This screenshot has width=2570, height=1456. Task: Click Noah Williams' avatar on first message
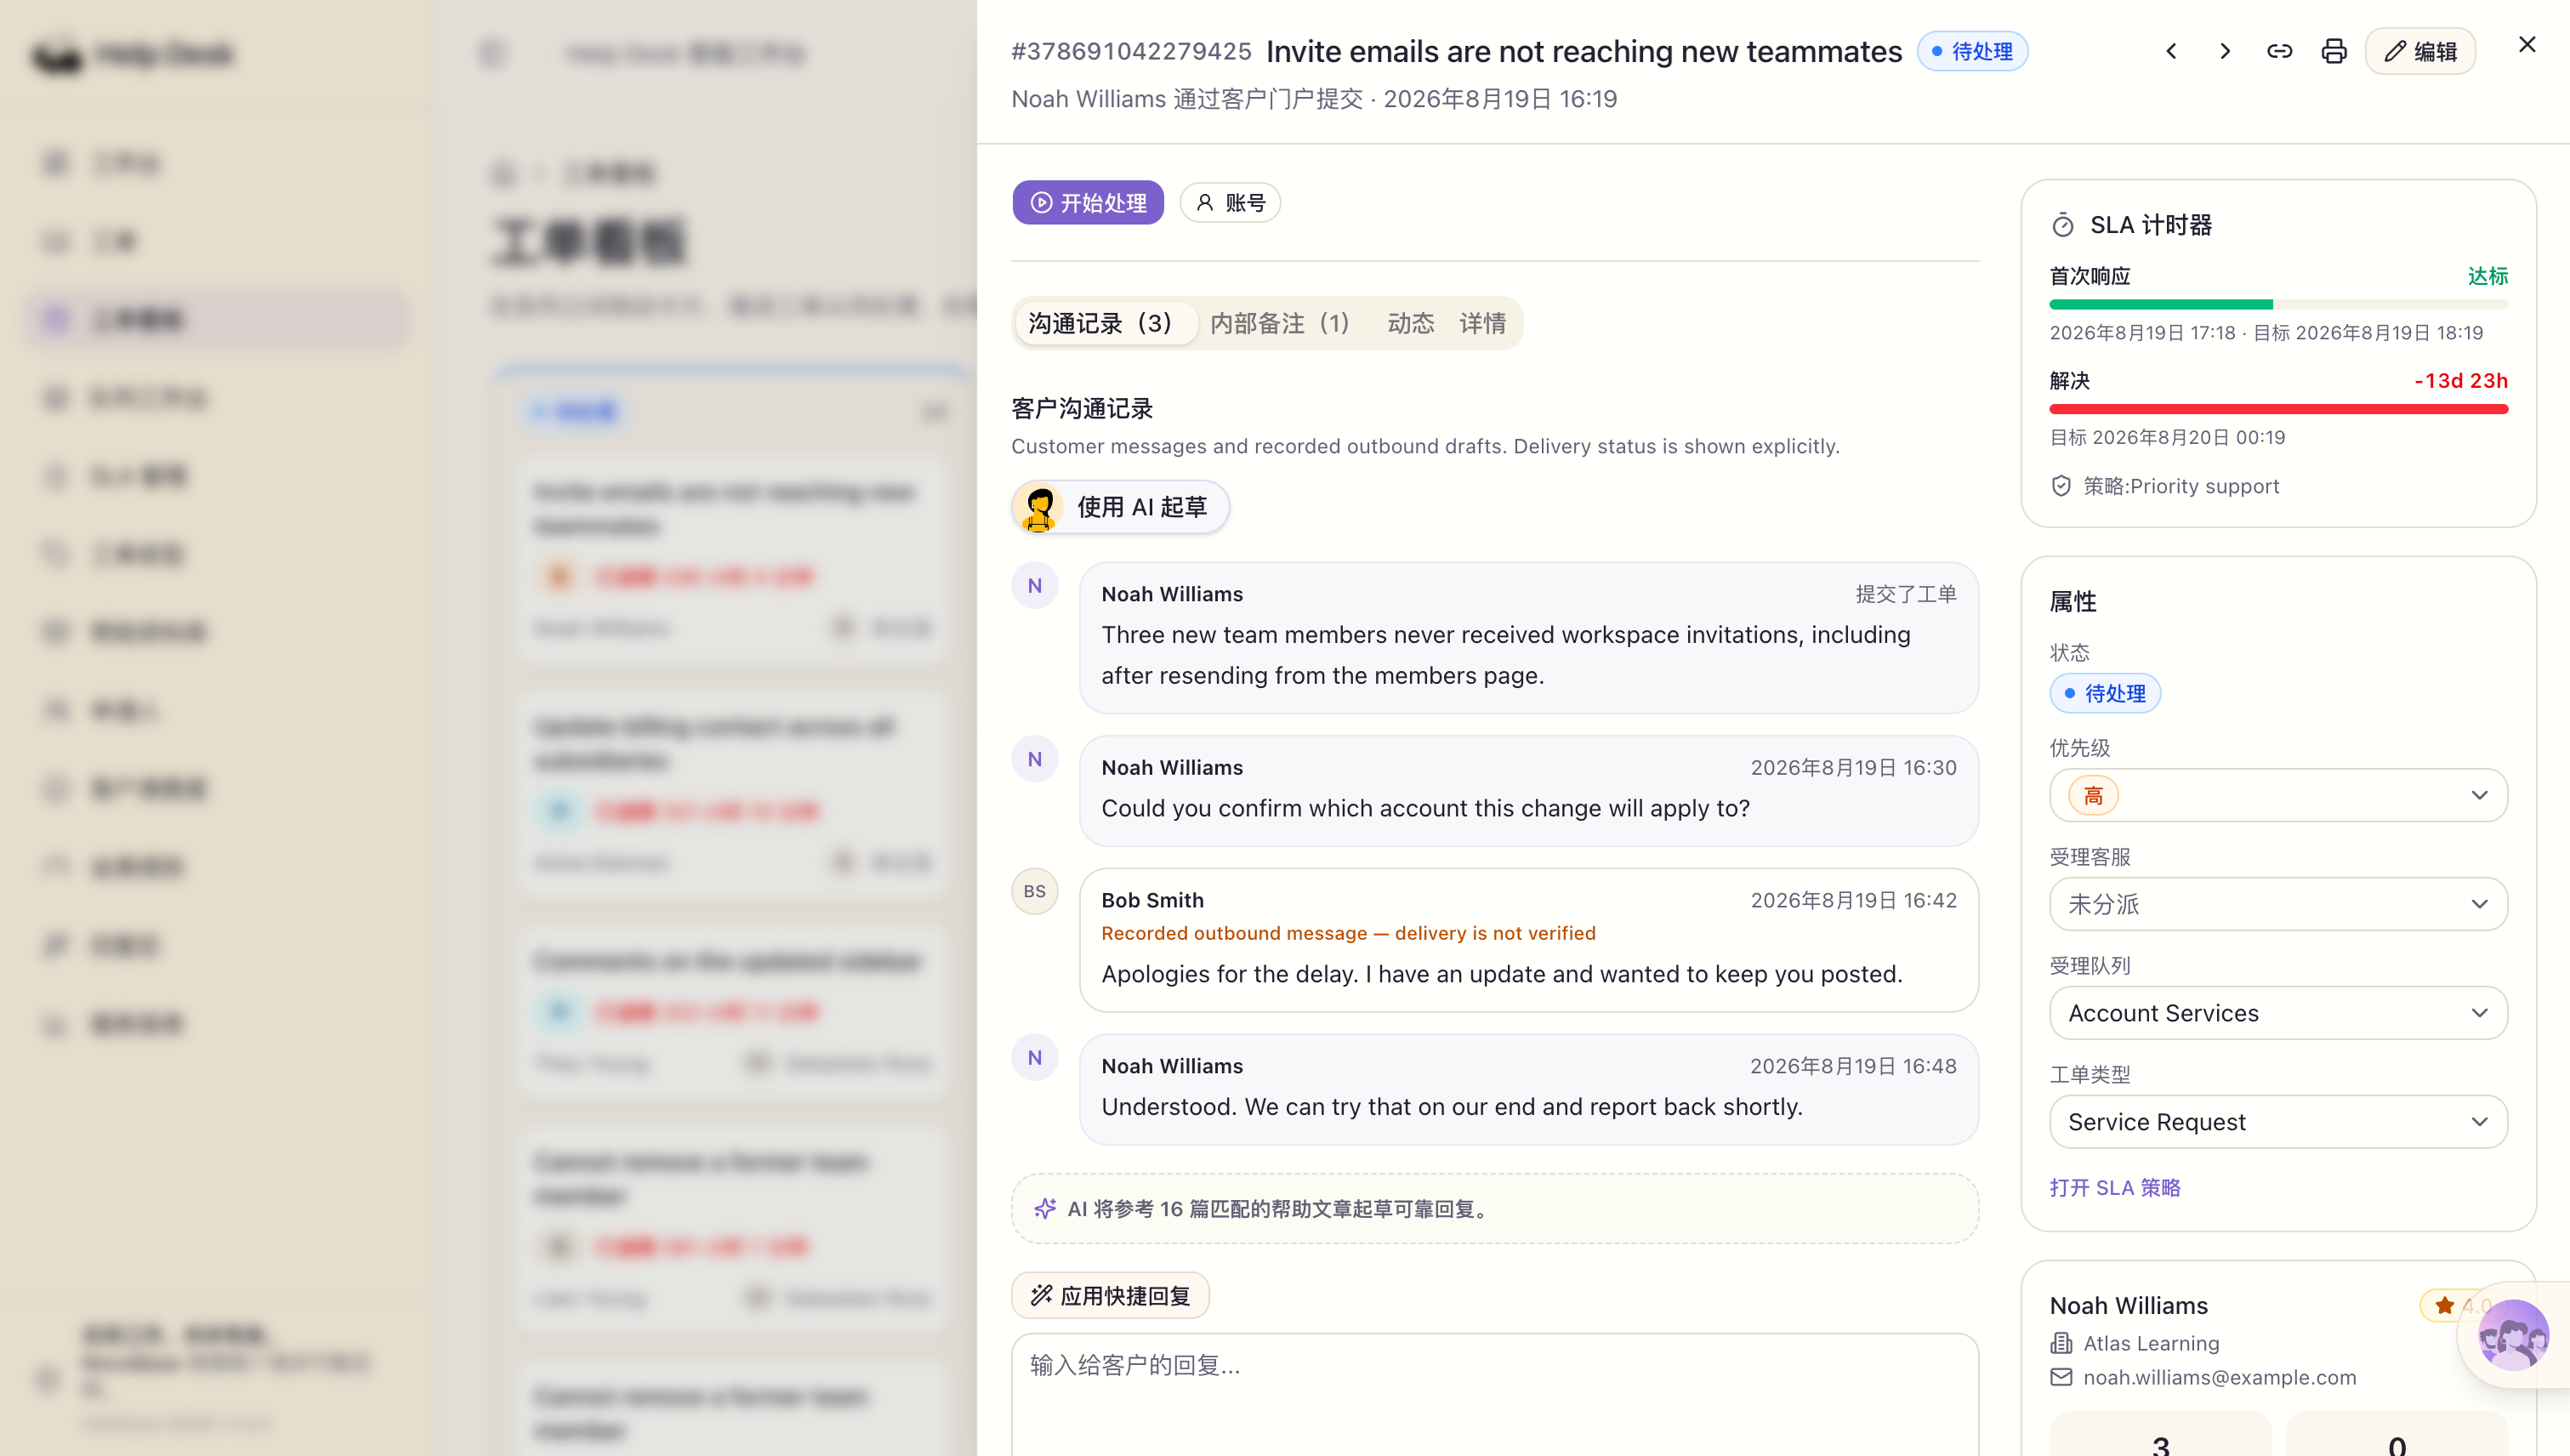pos(1035,586)
